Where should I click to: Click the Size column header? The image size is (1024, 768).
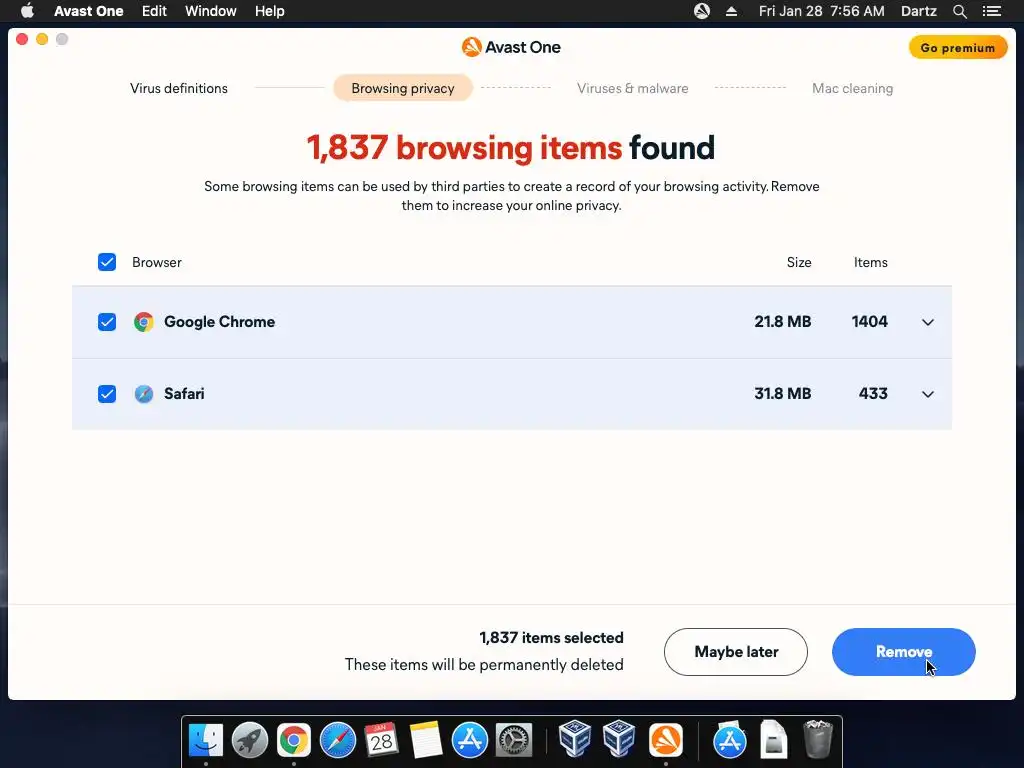pos(799,263)
